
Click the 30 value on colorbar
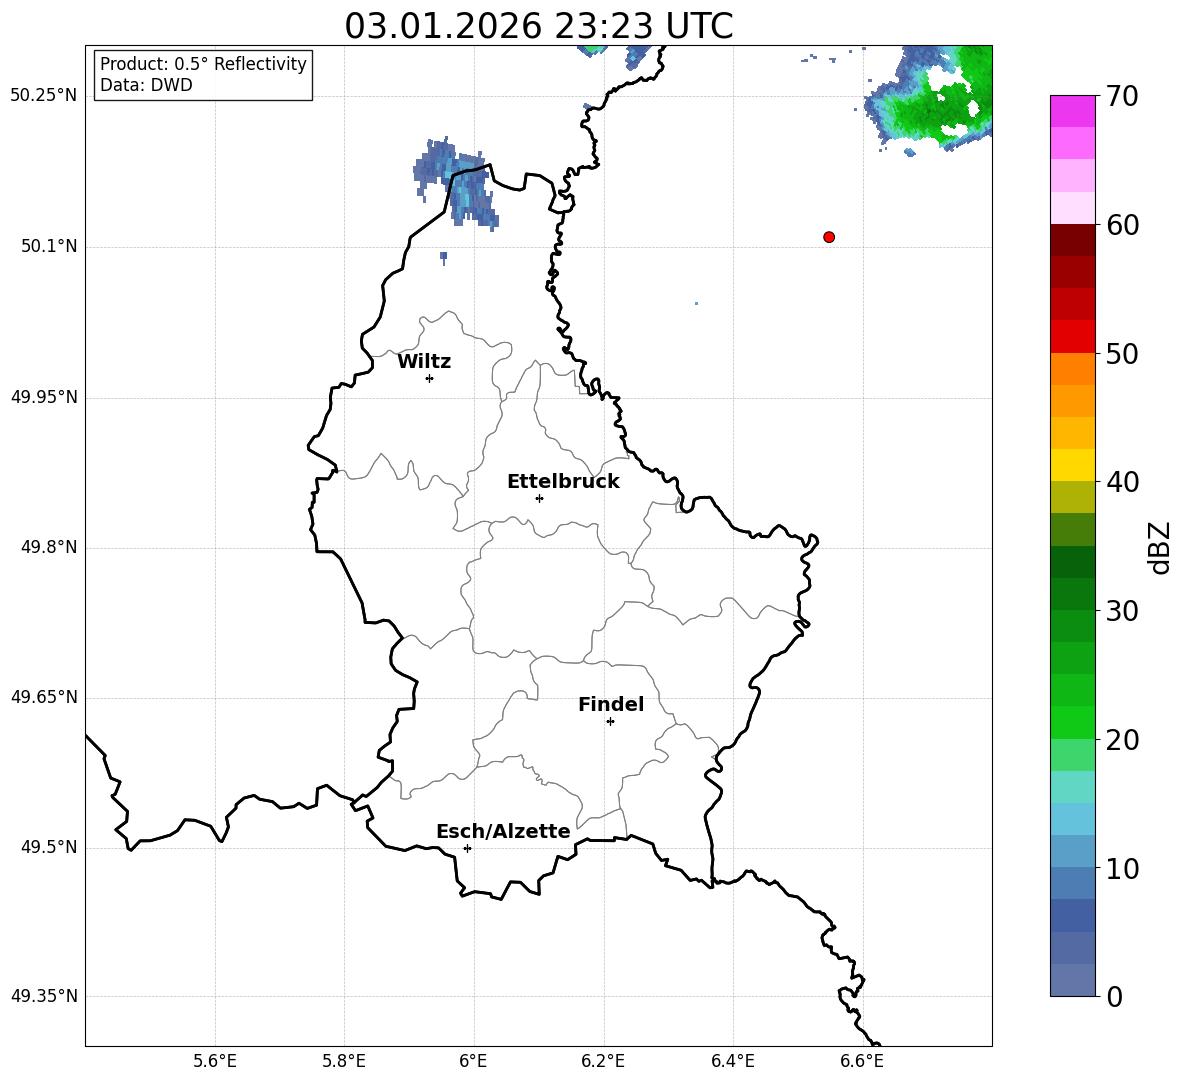(1122, 611)
